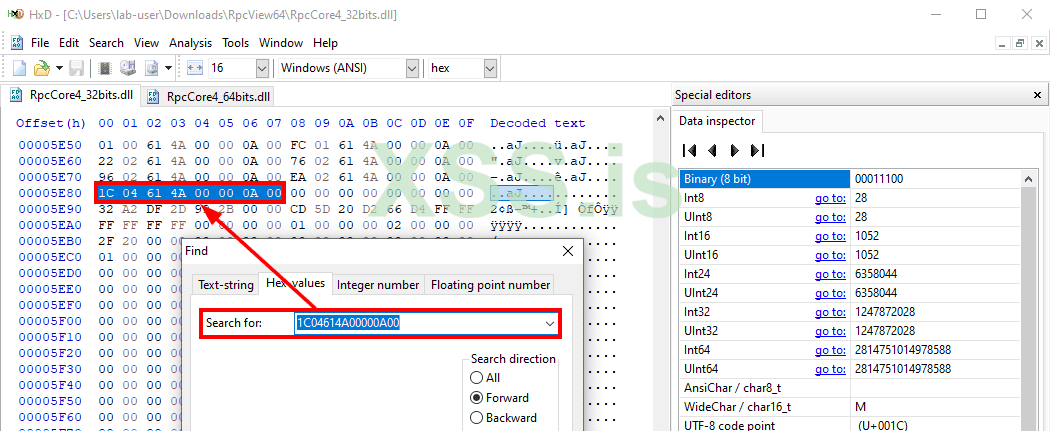The width and height of the screenshot is (1050, 431).
Task: Switch to Text-string tab in Find
Action: 226,284
